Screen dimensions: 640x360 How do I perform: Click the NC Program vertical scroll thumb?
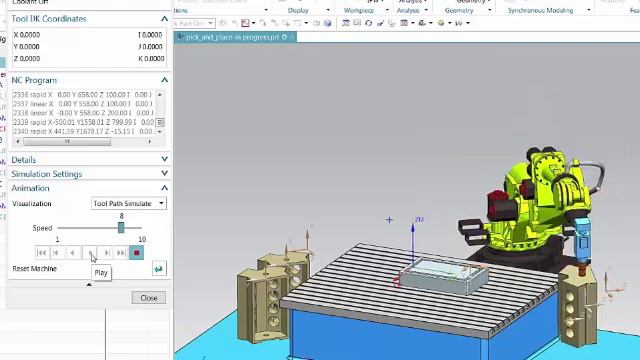pyautogui.click(x=160, y=122)
